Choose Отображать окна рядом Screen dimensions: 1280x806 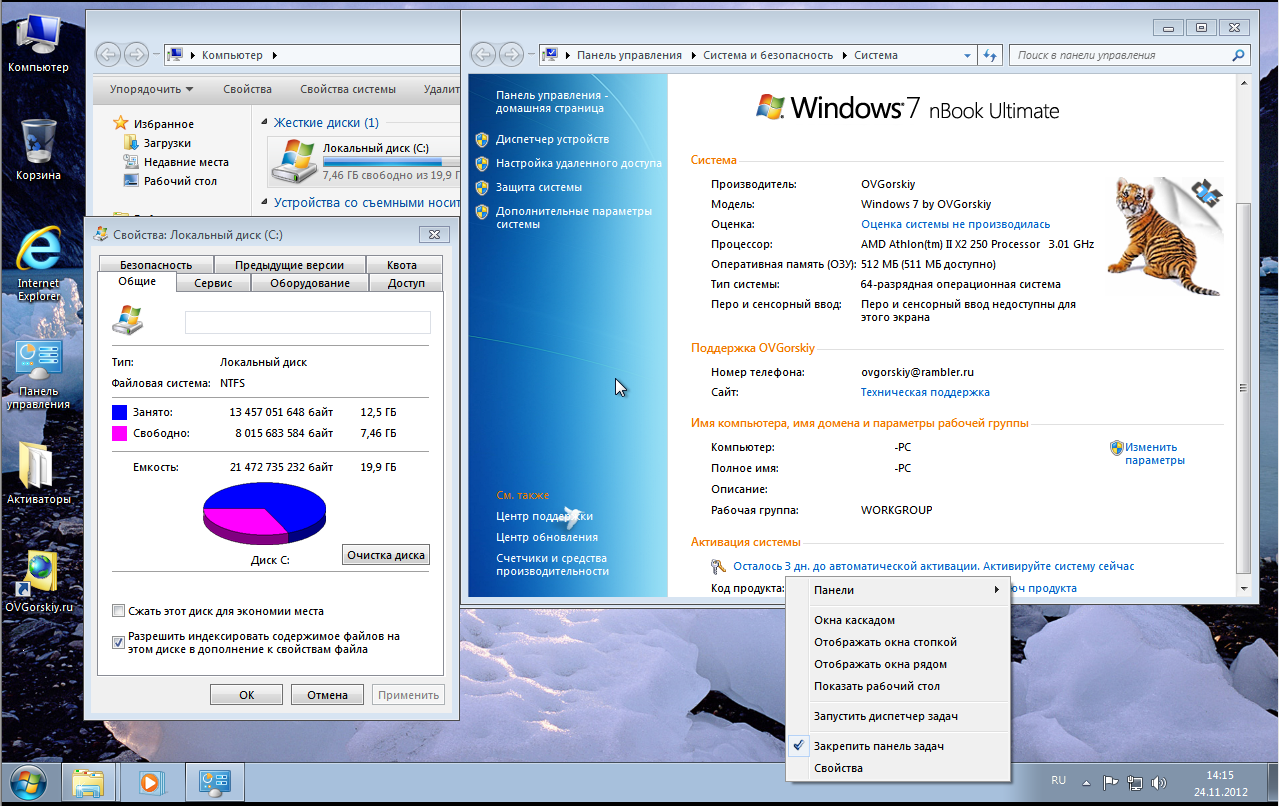pyautogui.click(x=898, y=664)
